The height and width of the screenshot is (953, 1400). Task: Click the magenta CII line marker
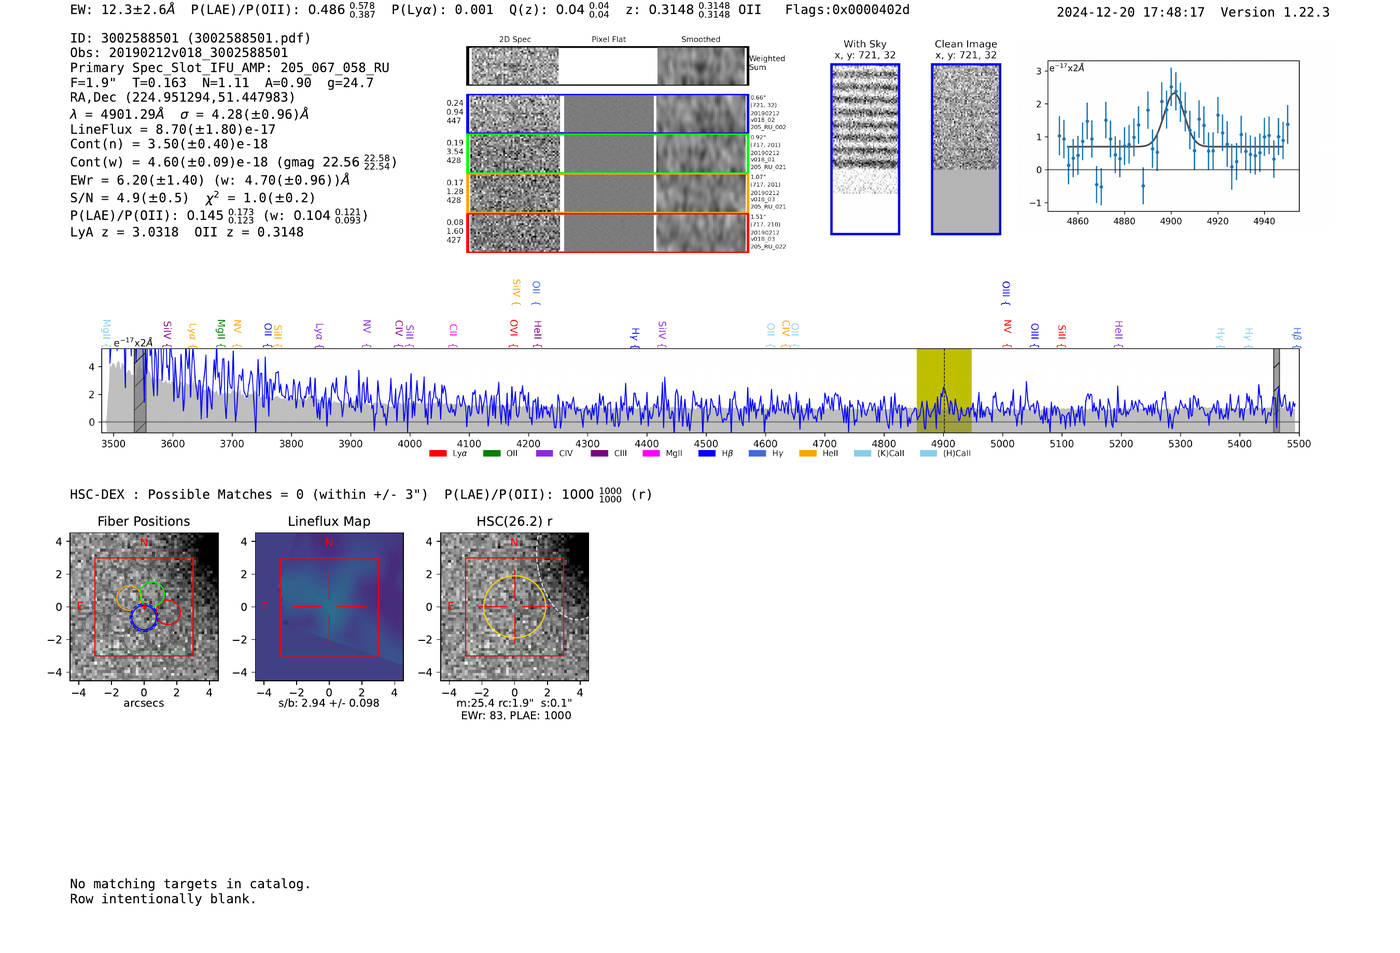[453, 335]
